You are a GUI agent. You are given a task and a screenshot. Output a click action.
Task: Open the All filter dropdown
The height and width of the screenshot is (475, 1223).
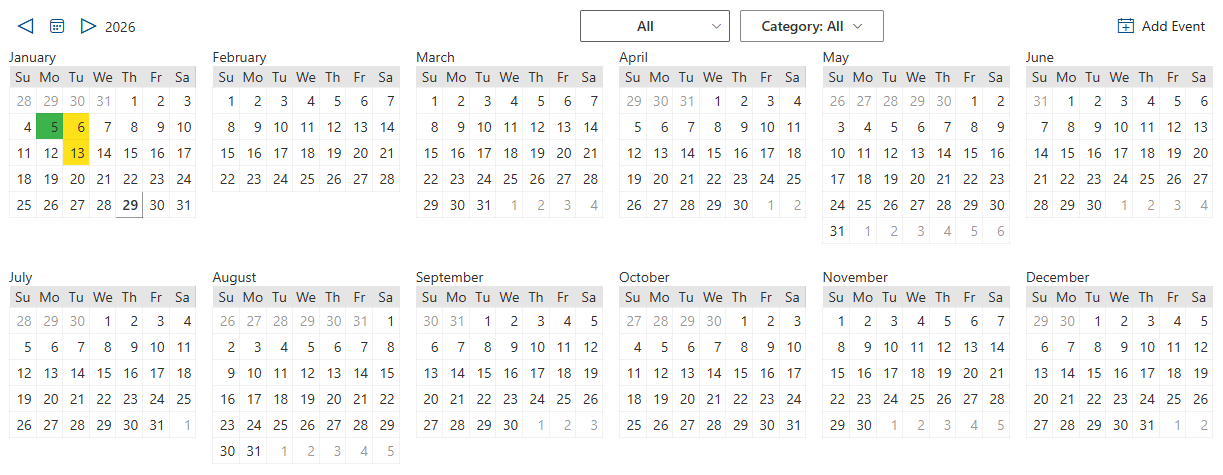tap(654, 26)
